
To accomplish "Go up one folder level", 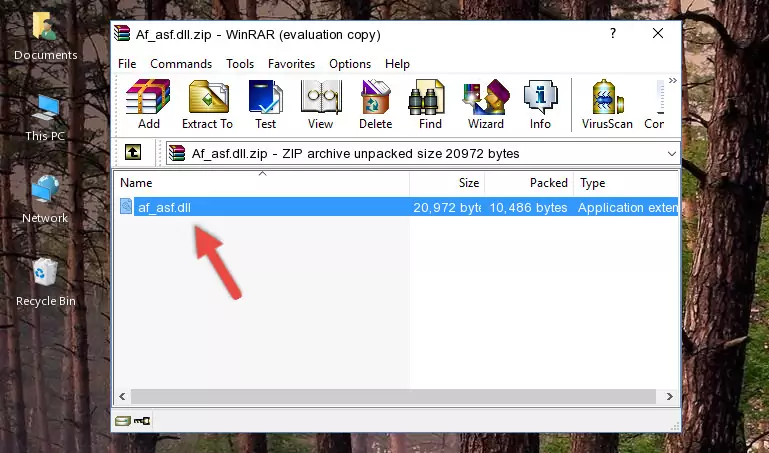I will click(x=133, y=152).
